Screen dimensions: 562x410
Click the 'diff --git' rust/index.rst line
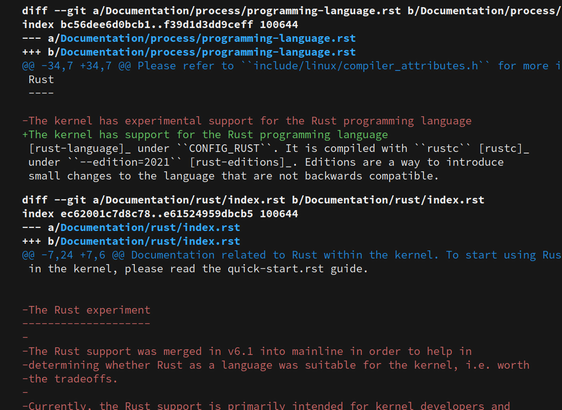tap(253, 200)
